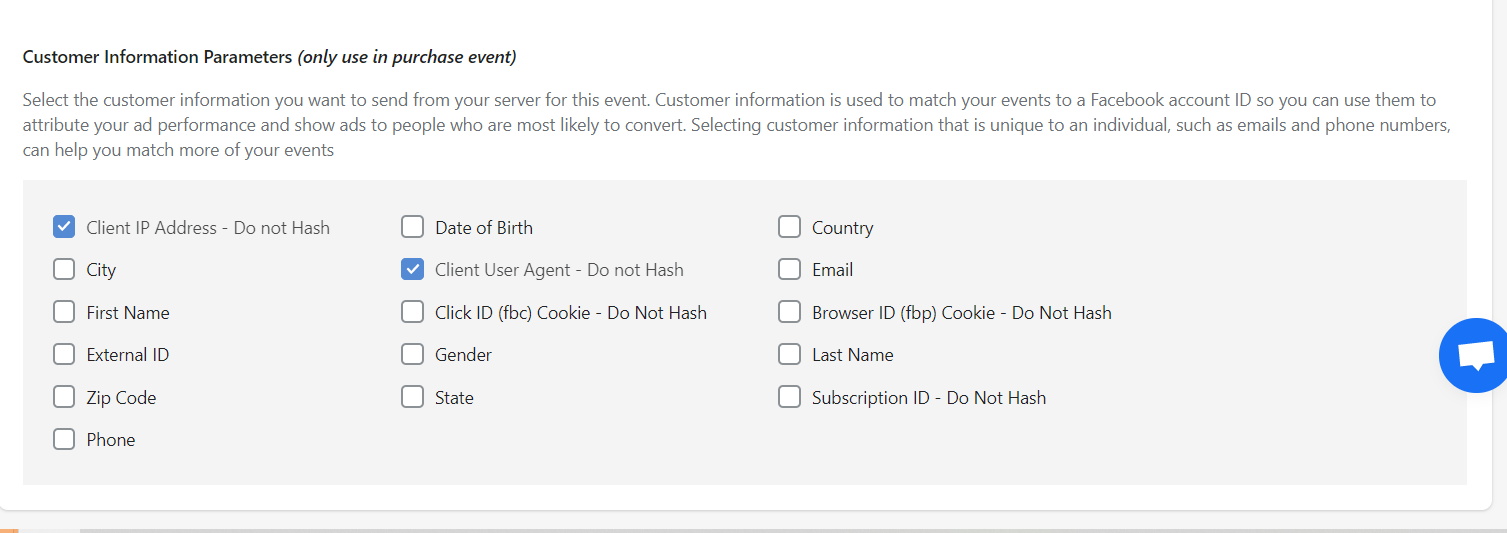1507x533 pixels.
Task: Tick the First Name checkbox
Action: (x=64, y=312)
